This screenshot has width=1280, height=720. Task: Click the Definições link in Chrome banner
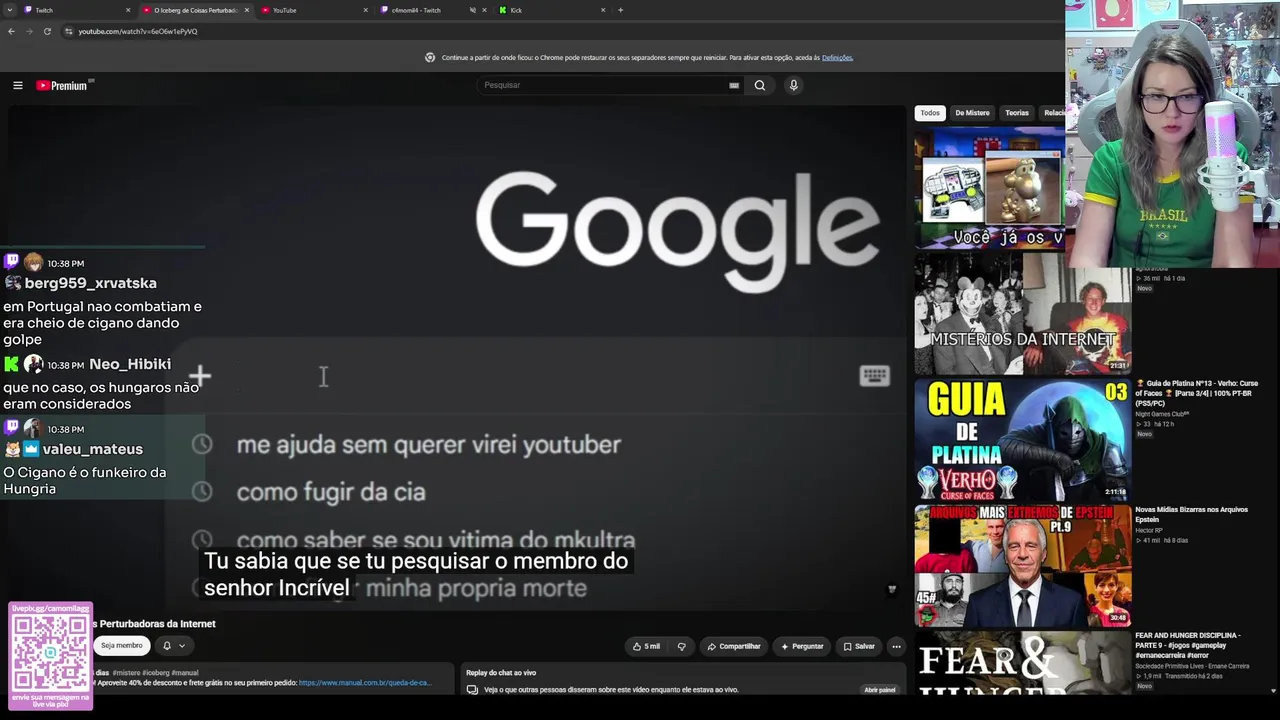coord(837,58)
